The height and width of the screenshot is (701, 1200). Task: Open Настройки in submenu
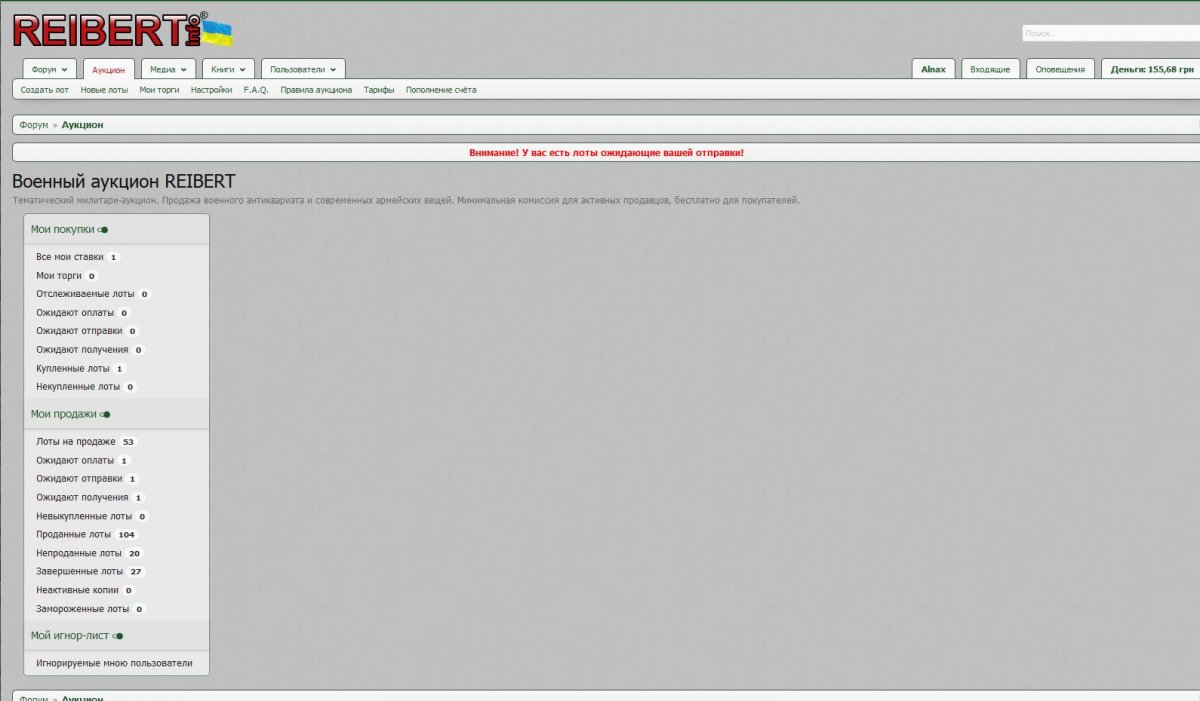pos(212,90)
